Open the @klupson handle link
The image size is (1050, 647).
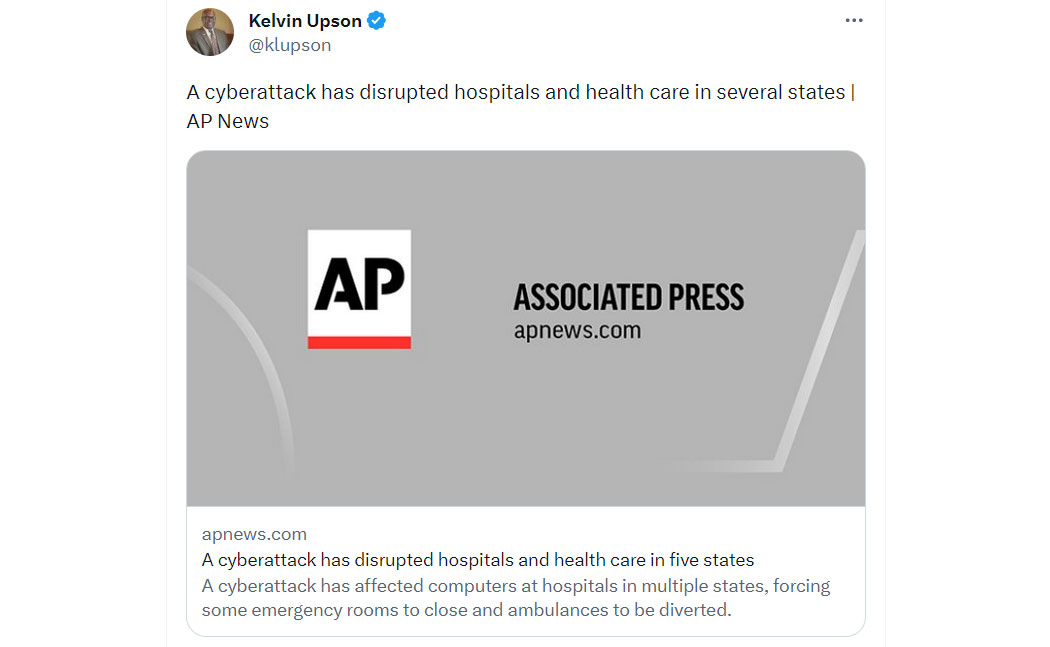pyautogui.click(x=289, y=45)
